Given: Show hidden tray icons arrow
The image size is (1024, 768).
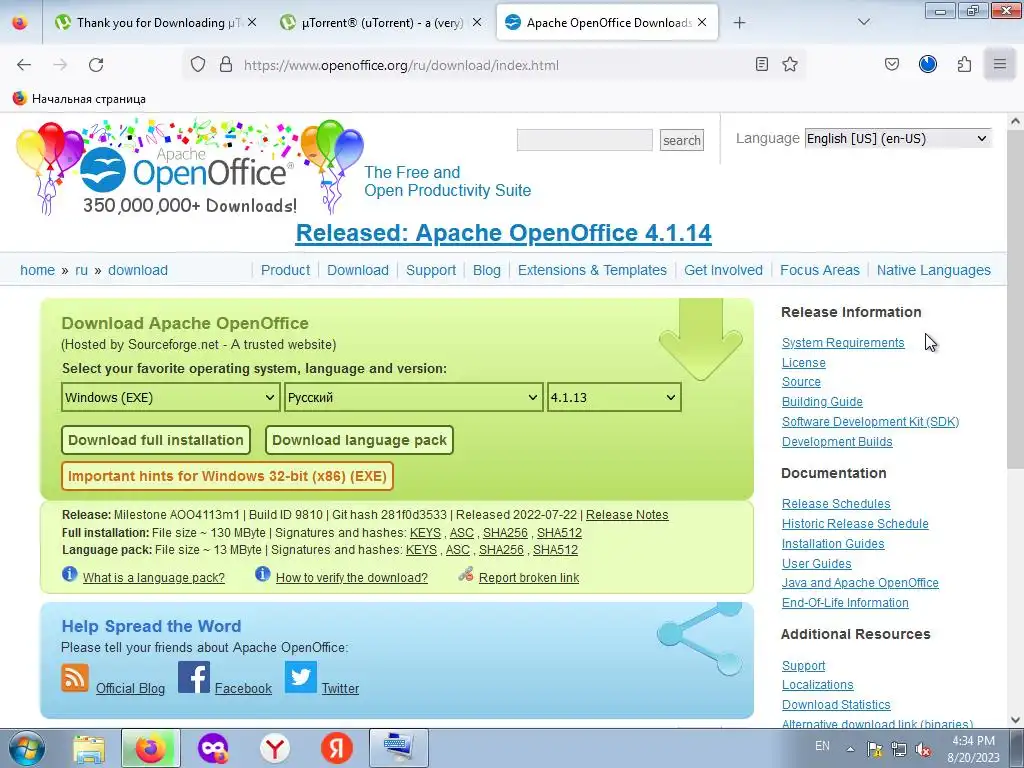Looking at the screenshot, I should 850,749.
